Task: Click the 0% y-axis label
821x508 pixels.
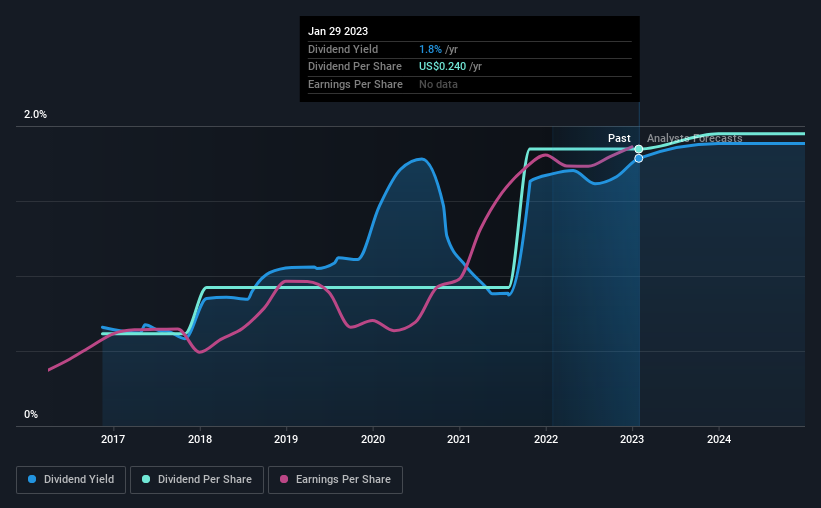Action: click(x=31, y=414)
